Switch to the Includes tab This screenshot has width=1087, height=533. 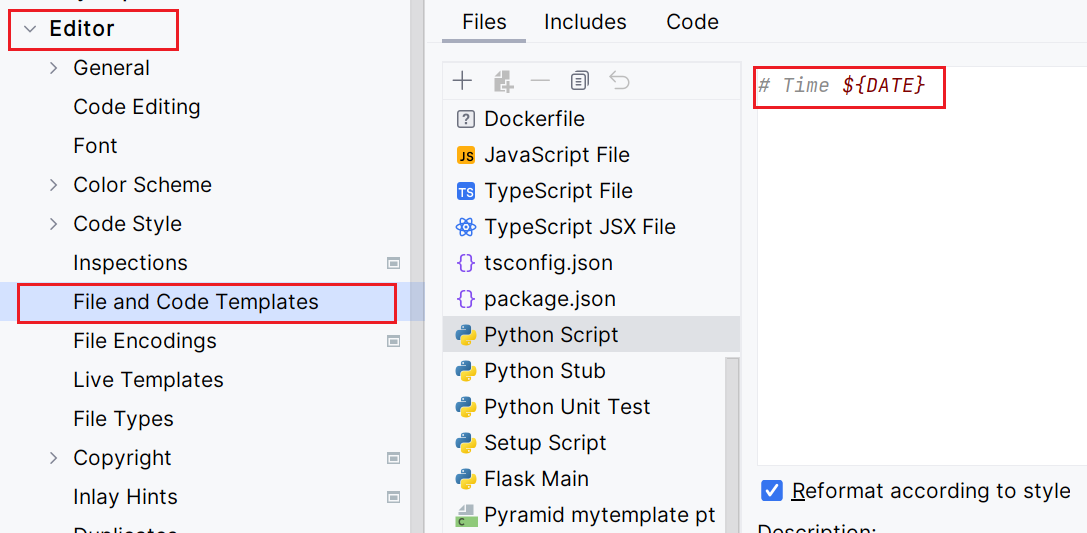585,22
